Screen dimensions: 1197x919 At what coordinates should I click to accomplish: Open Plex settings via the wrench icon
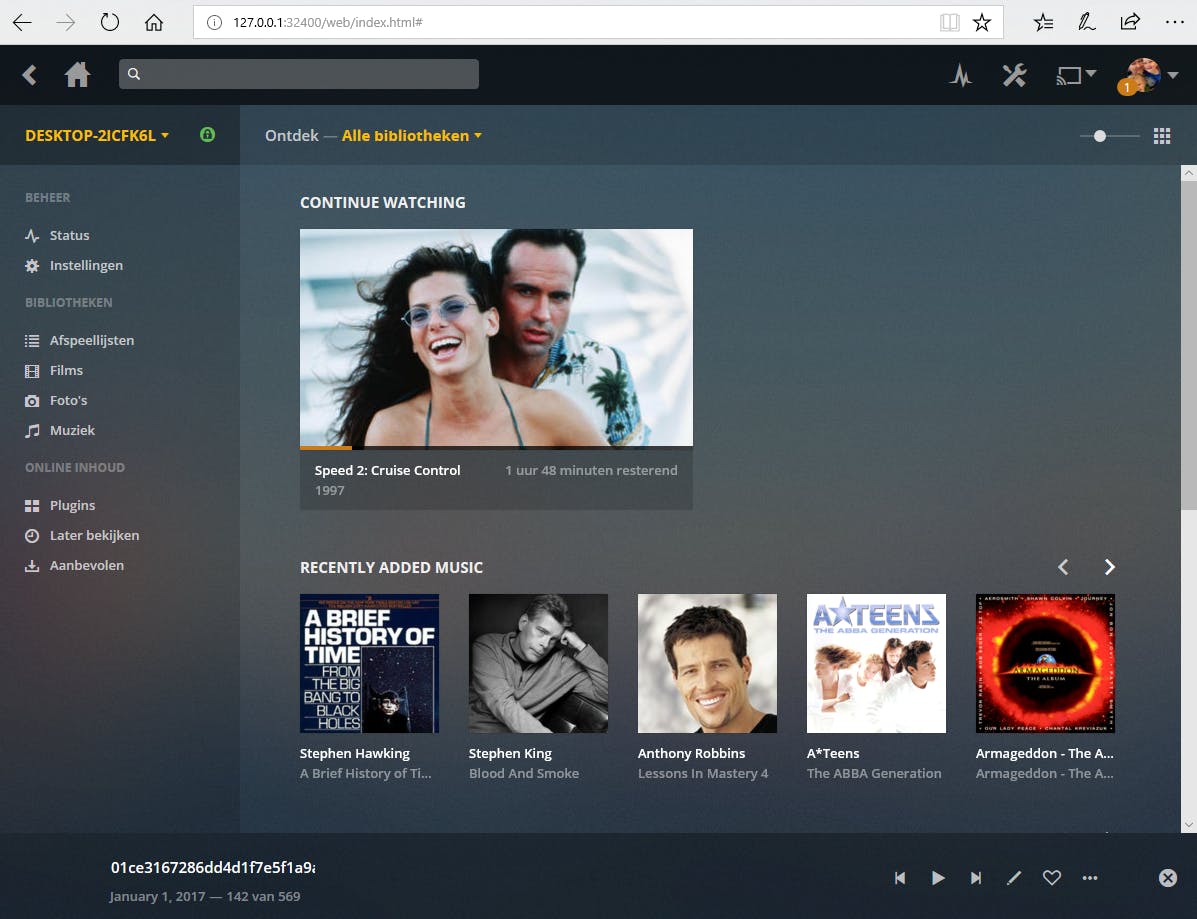pos(1014,75)
